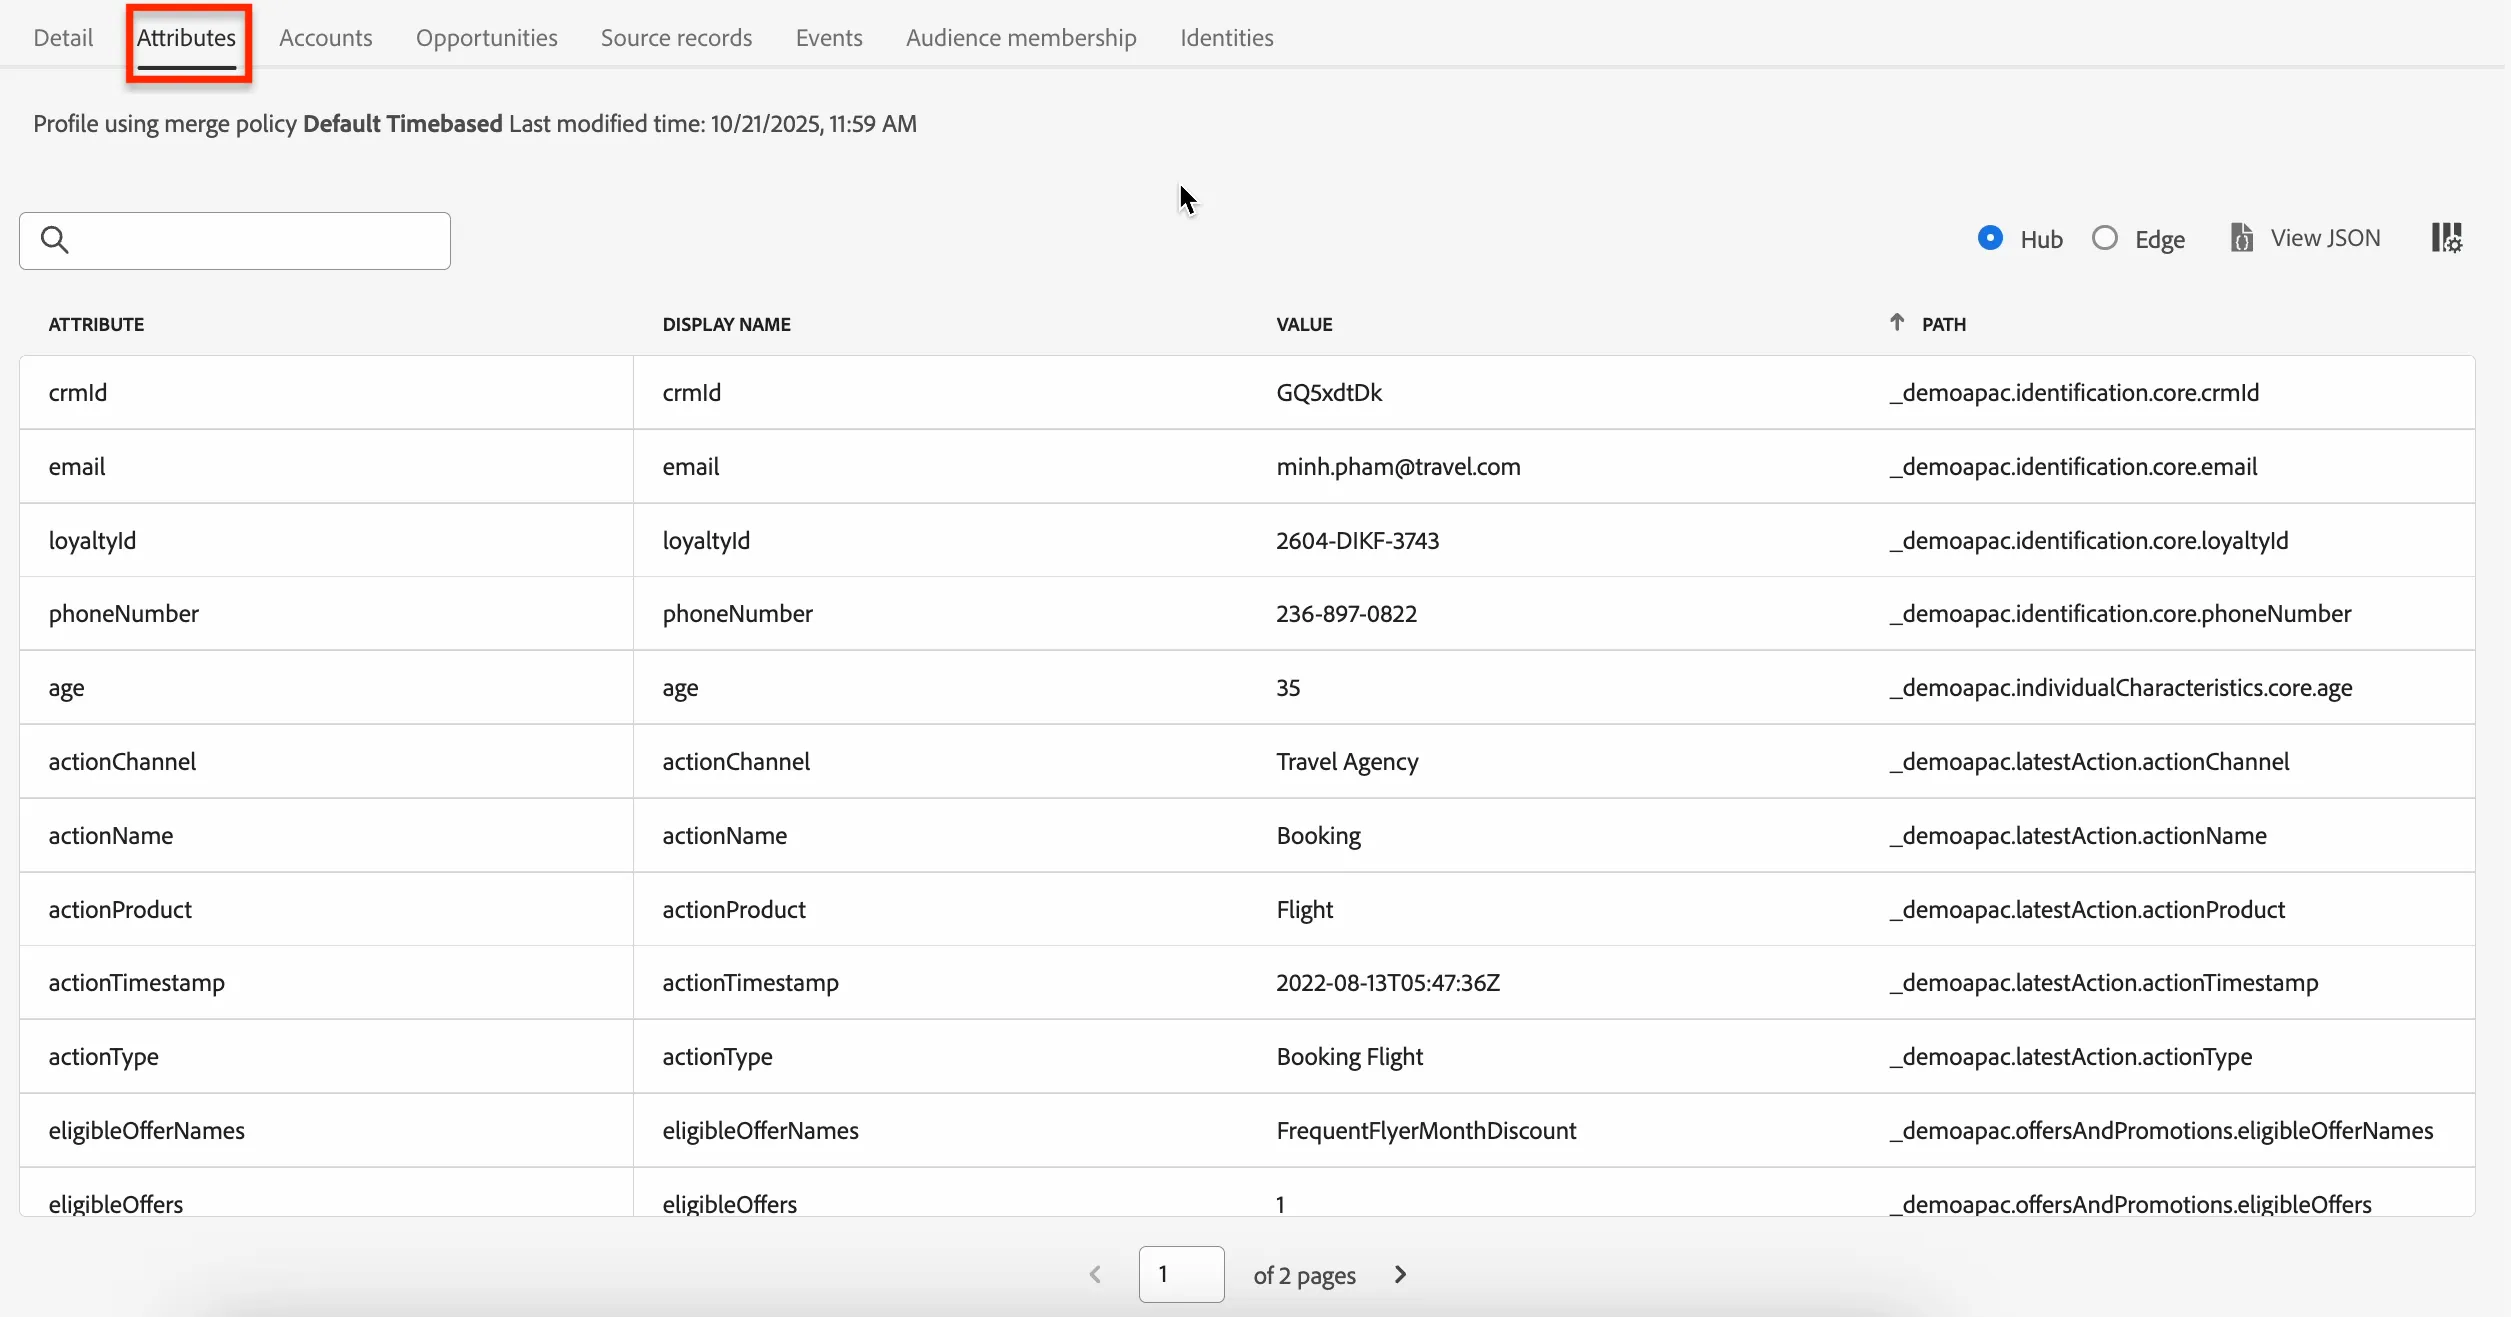Screen dimensions: 2511x1317
Task: Click the Booking Flight value
Action: click(1349, 1057)
